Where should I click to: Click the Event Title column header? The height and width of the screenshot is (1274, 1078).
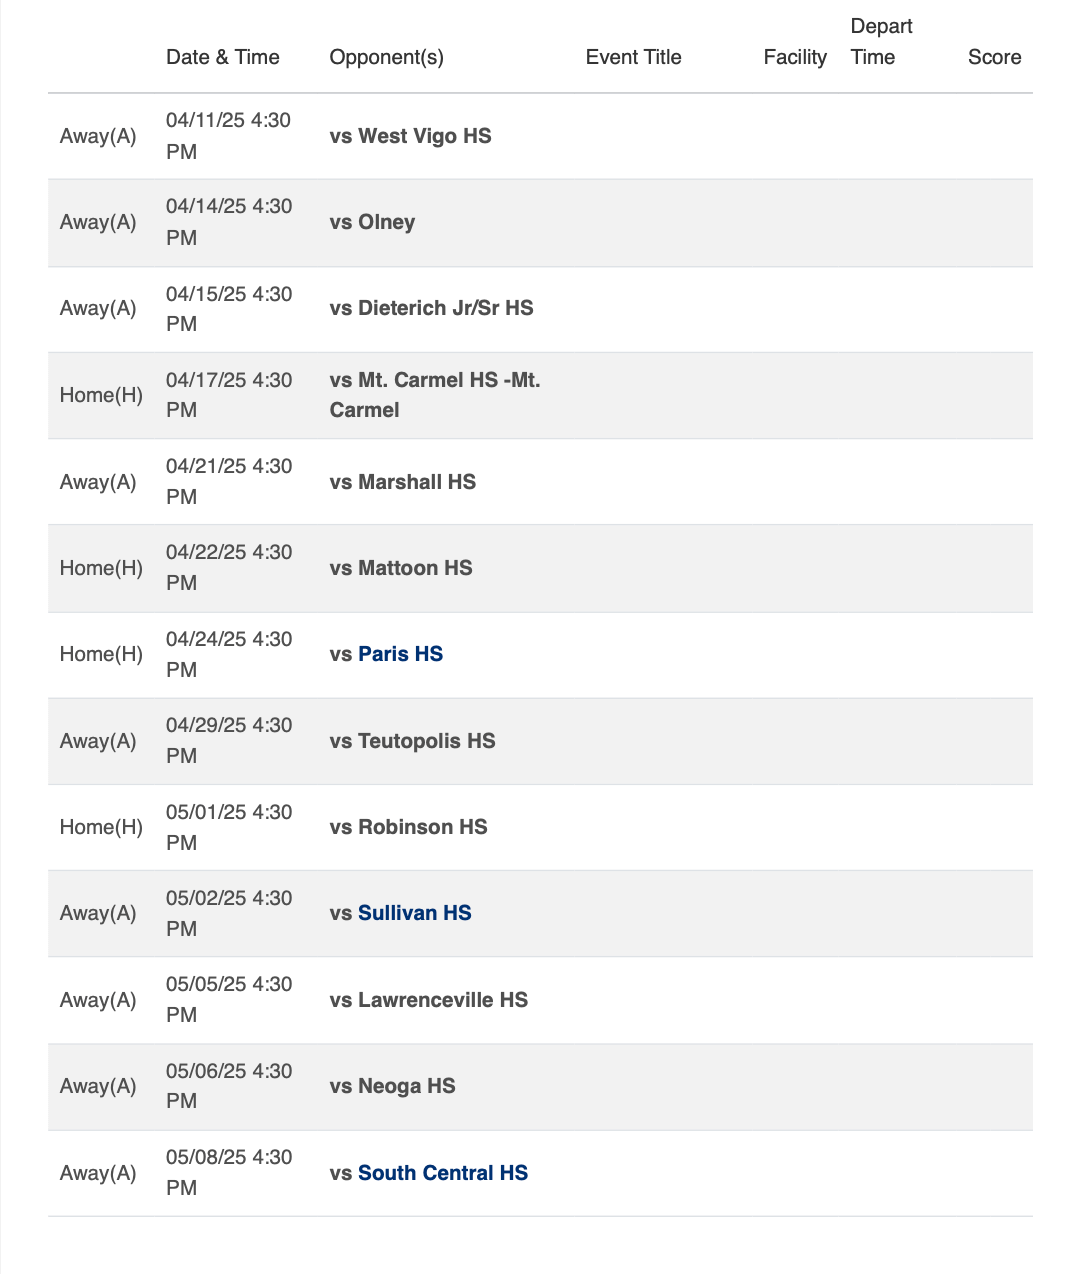(633, 57)
